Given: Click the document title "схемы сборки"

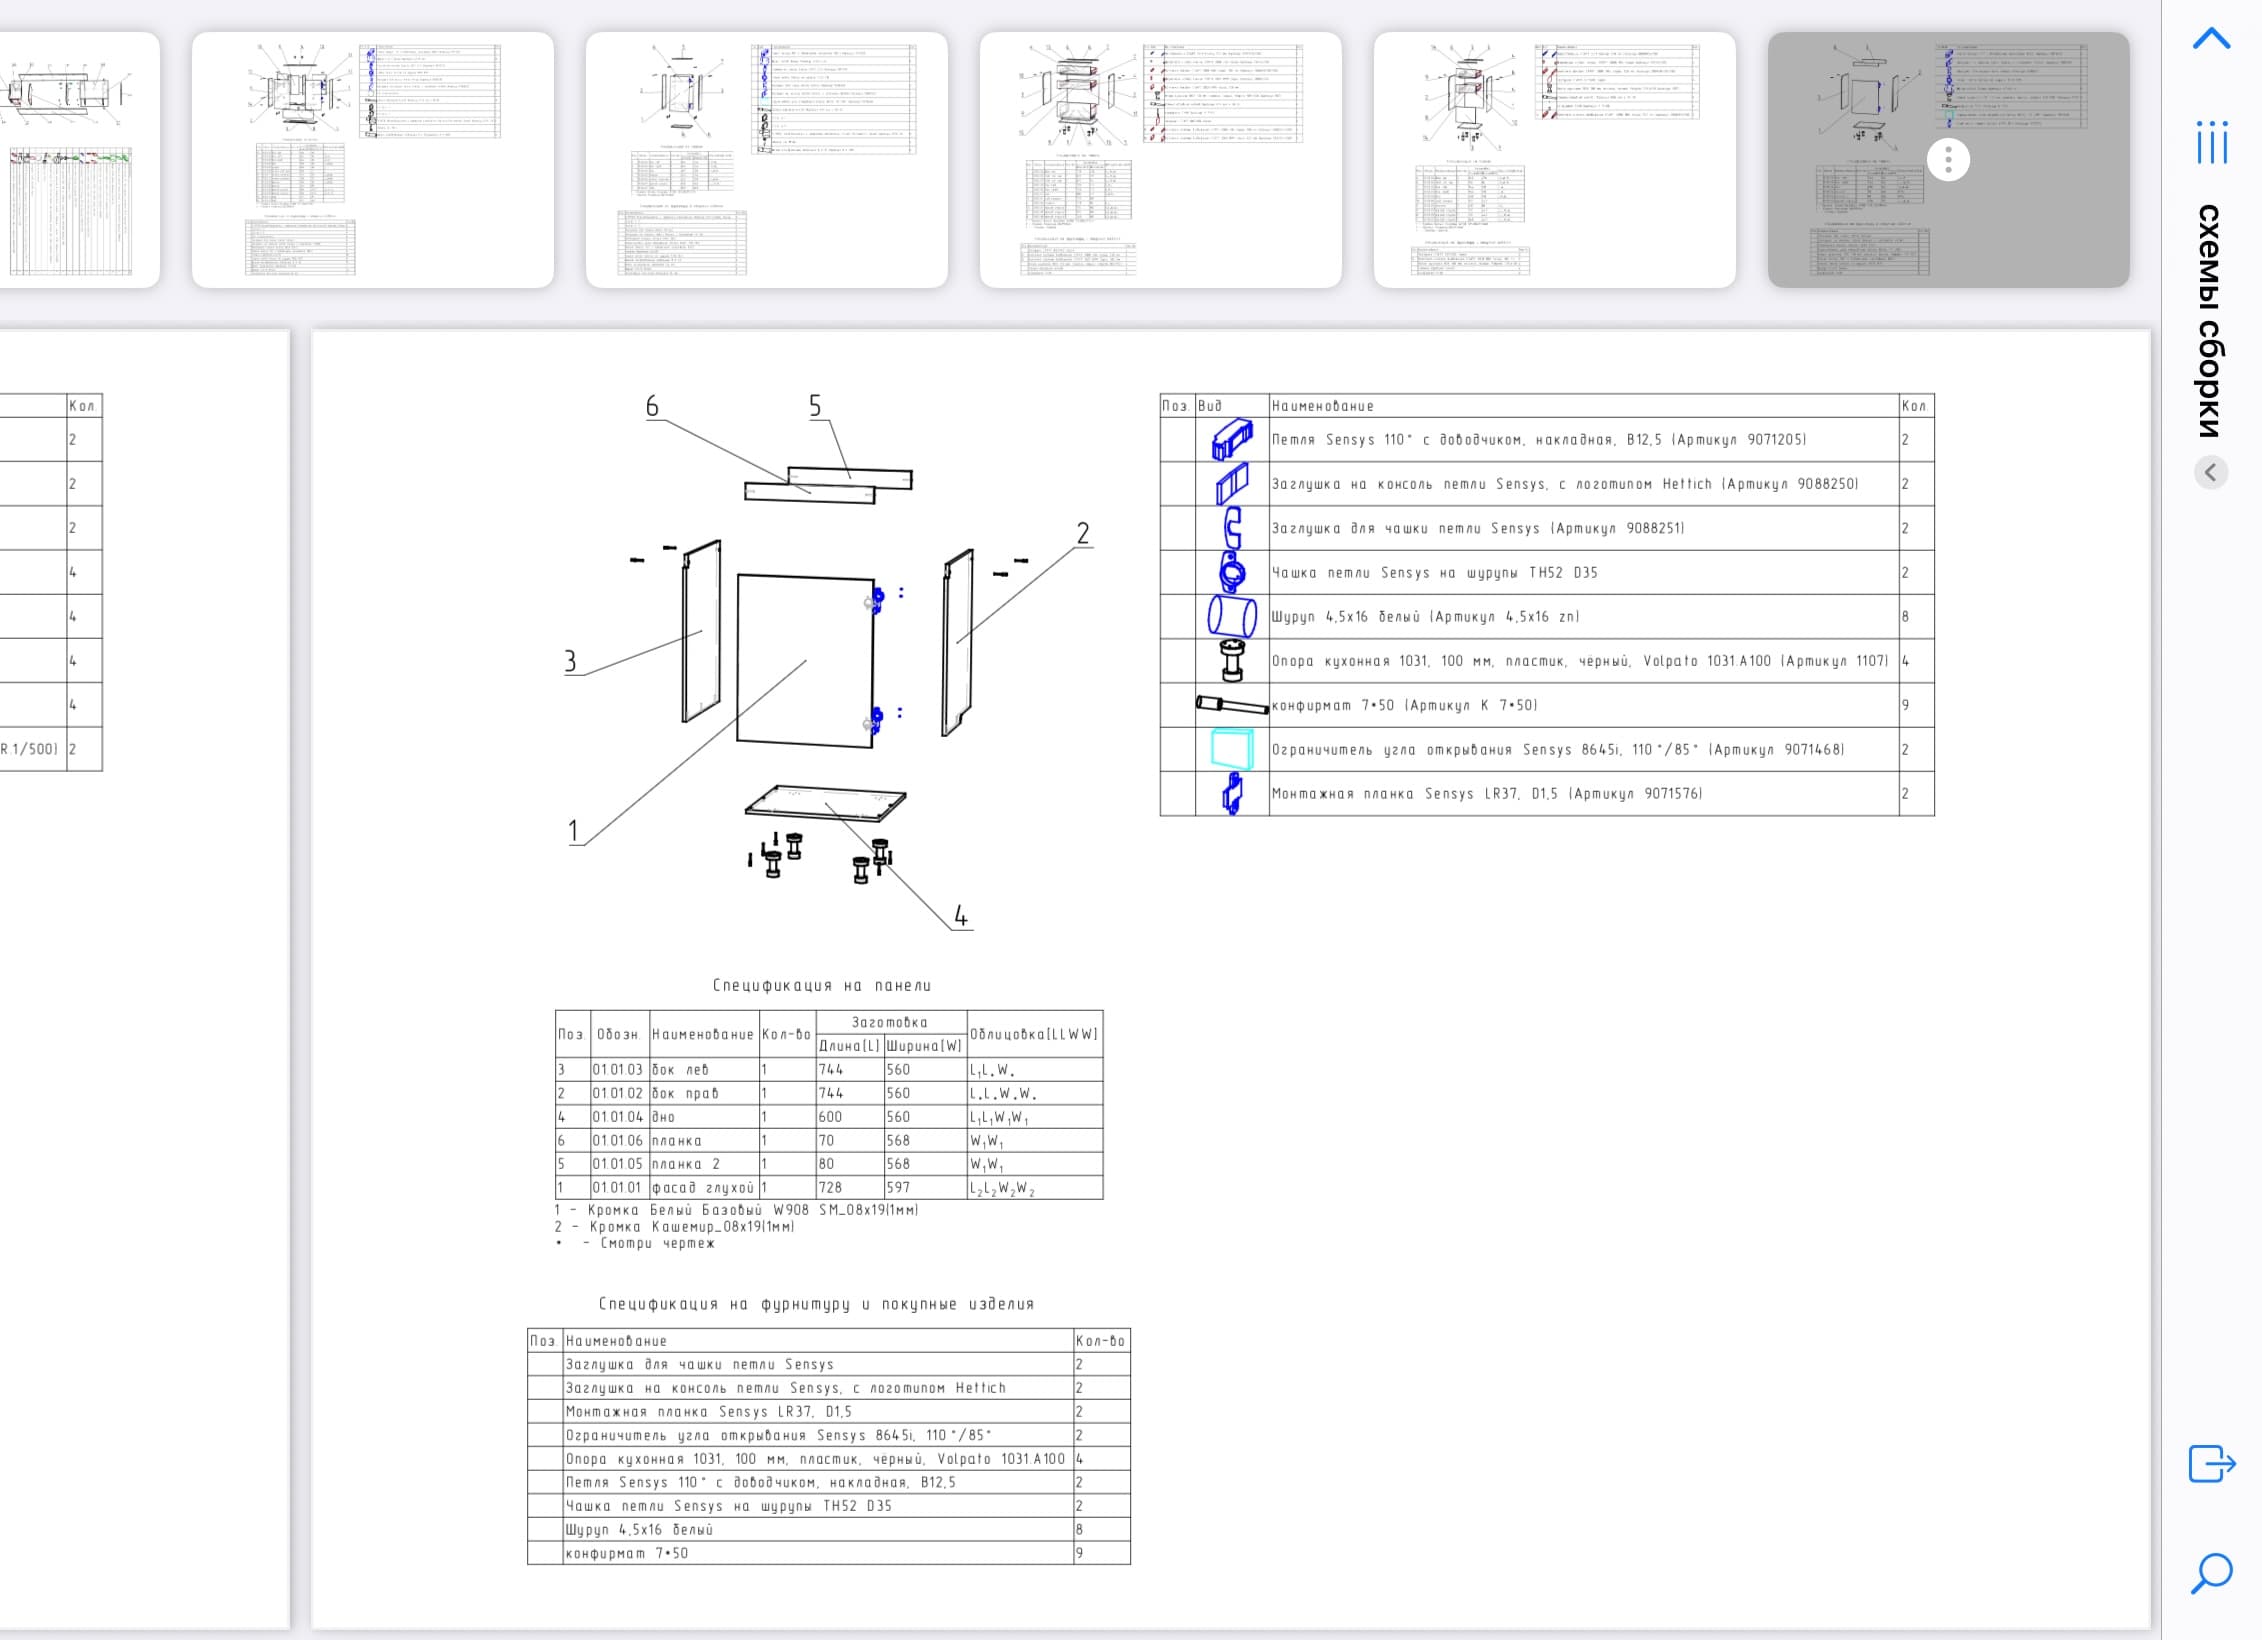Looking at the screenshot, I should 2210,322.
